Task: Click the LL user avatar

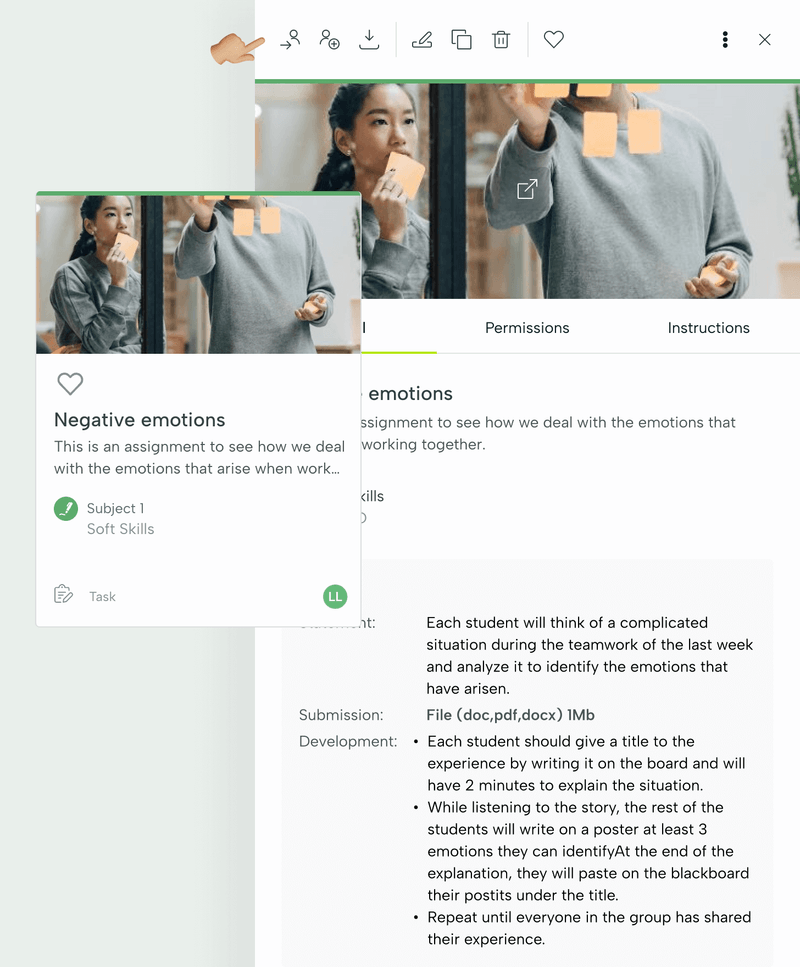Action: 335,596
